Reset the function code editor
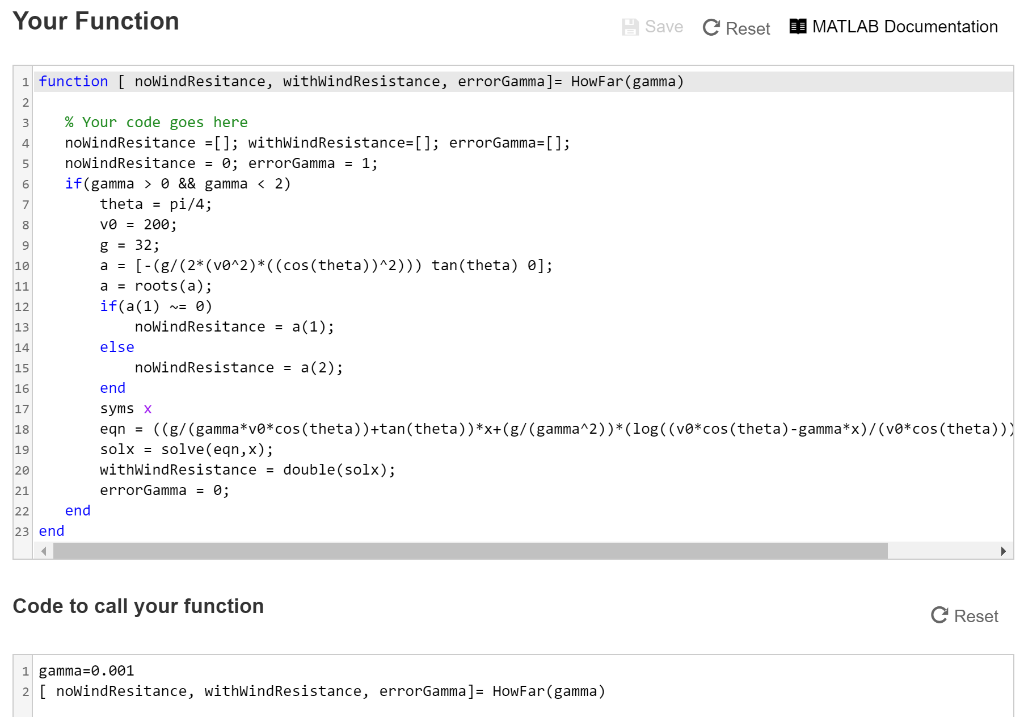 coord(736,26)
